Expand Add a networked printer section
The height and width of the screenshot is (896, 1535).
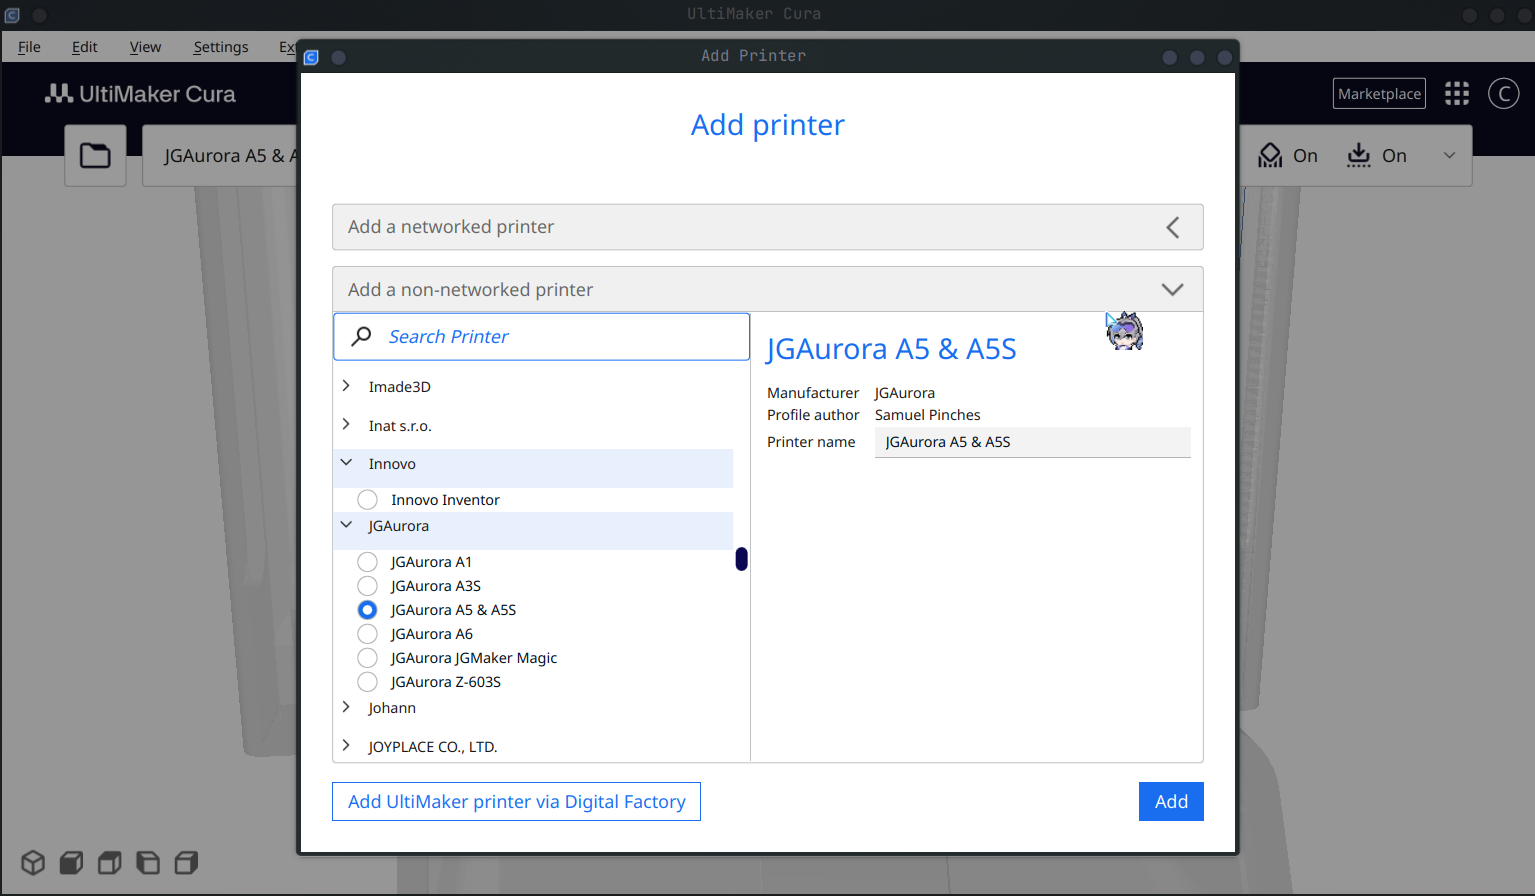[x=767, y=227]
